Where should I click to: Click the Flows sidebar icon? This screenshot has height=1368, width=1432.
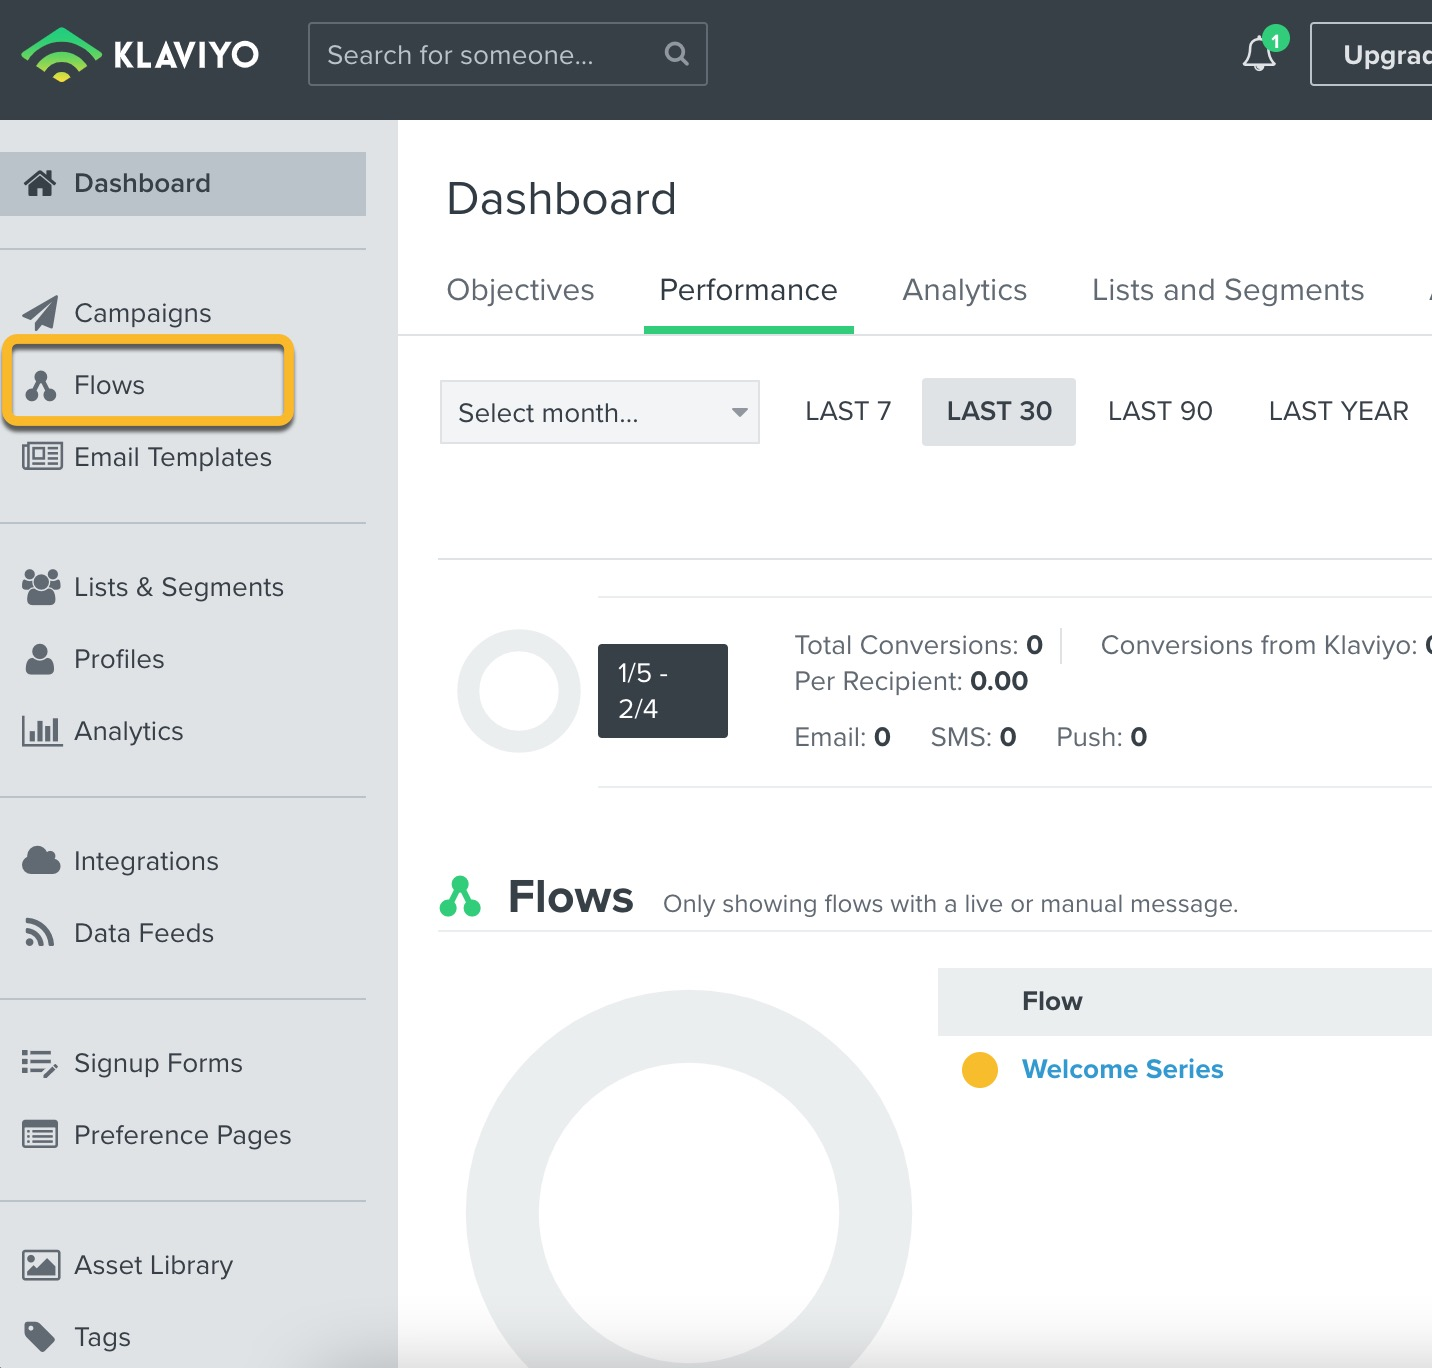40,385
